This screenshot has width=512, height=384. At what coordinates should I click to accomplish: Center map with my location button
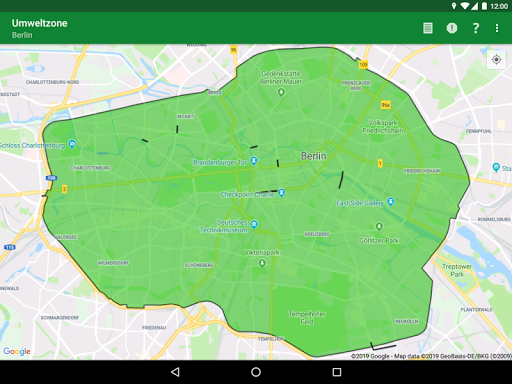click(496, 60)
